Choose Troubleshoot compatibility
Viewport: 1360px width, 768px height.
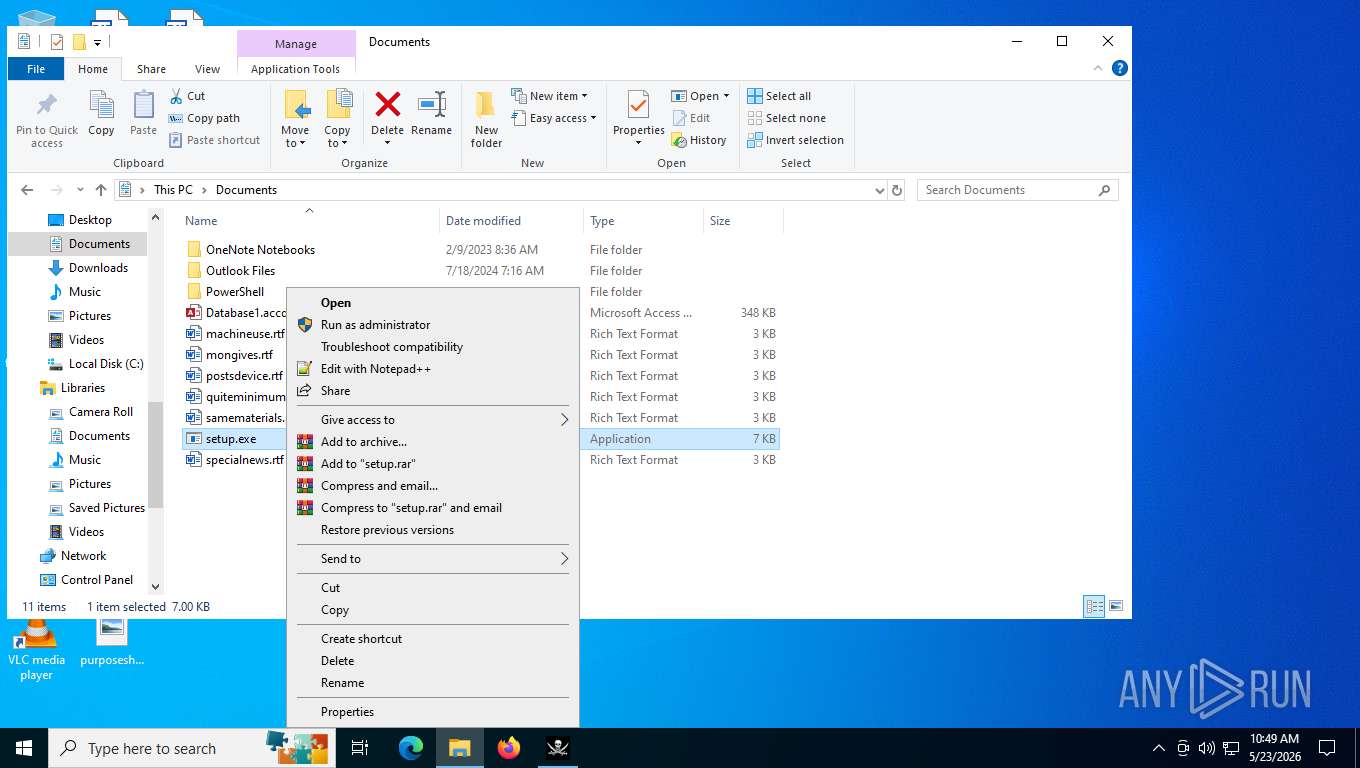433,347
